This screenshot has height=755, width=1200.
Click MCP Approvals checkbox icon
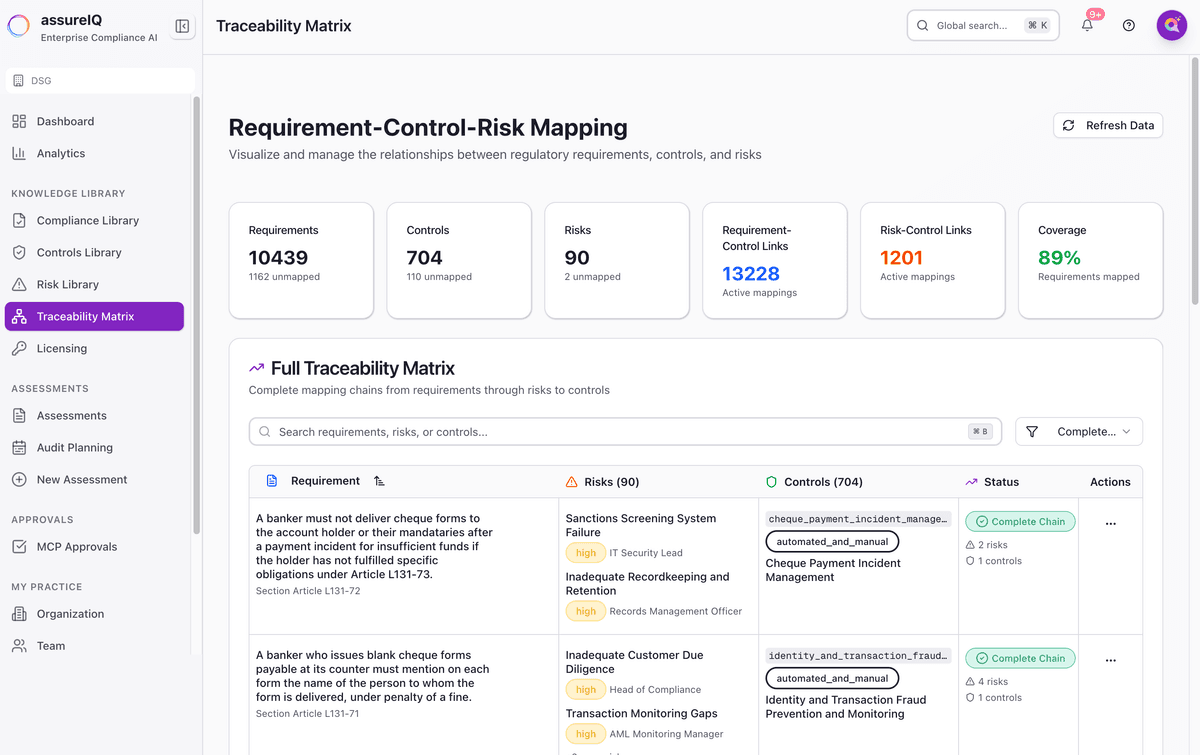pyautogui.click(x=19, y=546)
